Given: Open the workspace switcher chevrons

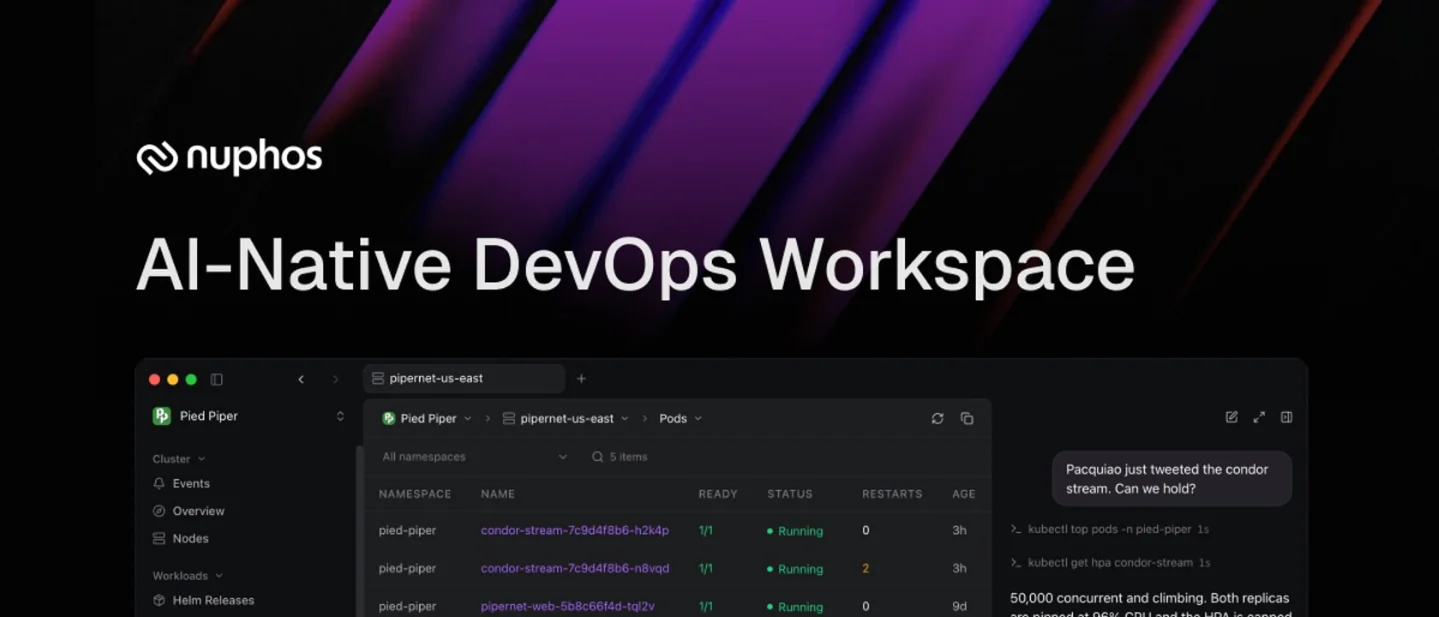Looking at the screenshot, I should (340, 416).
